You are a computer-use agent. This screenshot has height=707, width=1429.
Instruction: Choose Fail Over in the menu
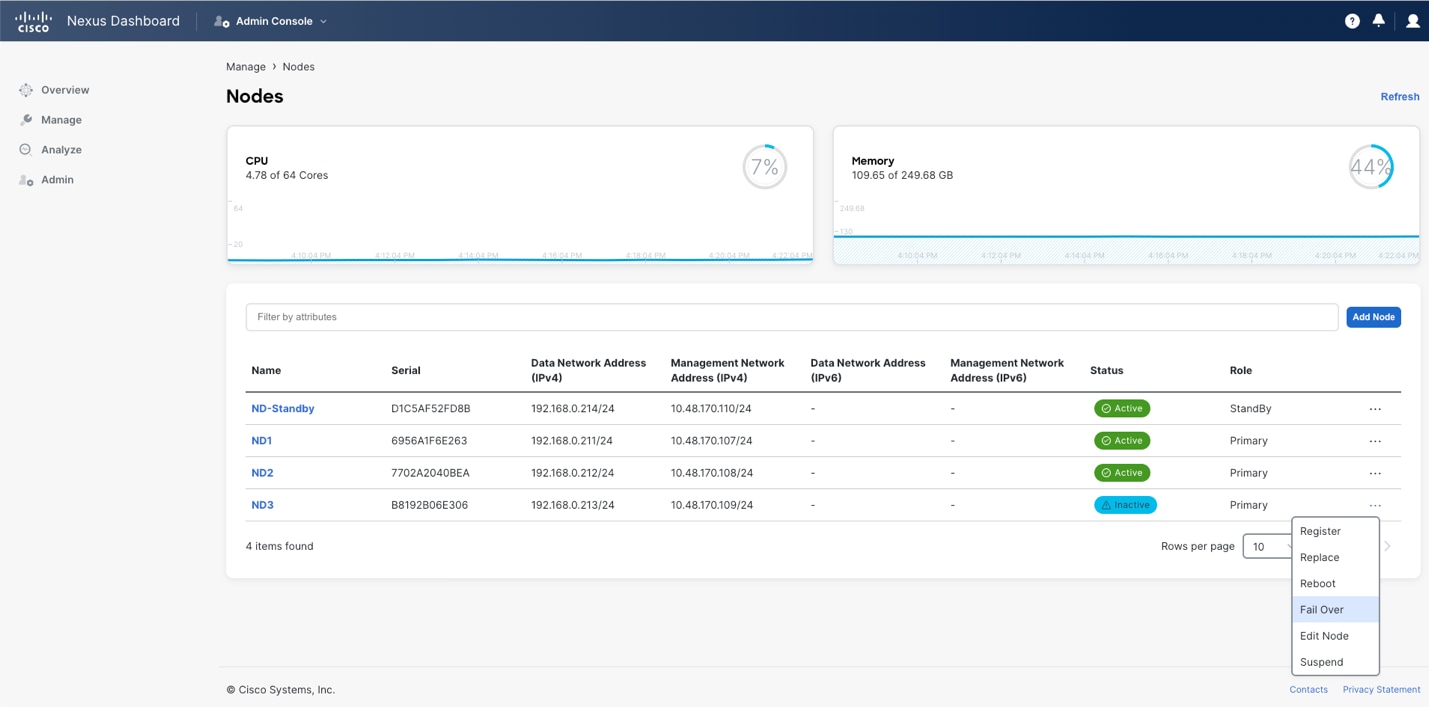point(1335,609)
